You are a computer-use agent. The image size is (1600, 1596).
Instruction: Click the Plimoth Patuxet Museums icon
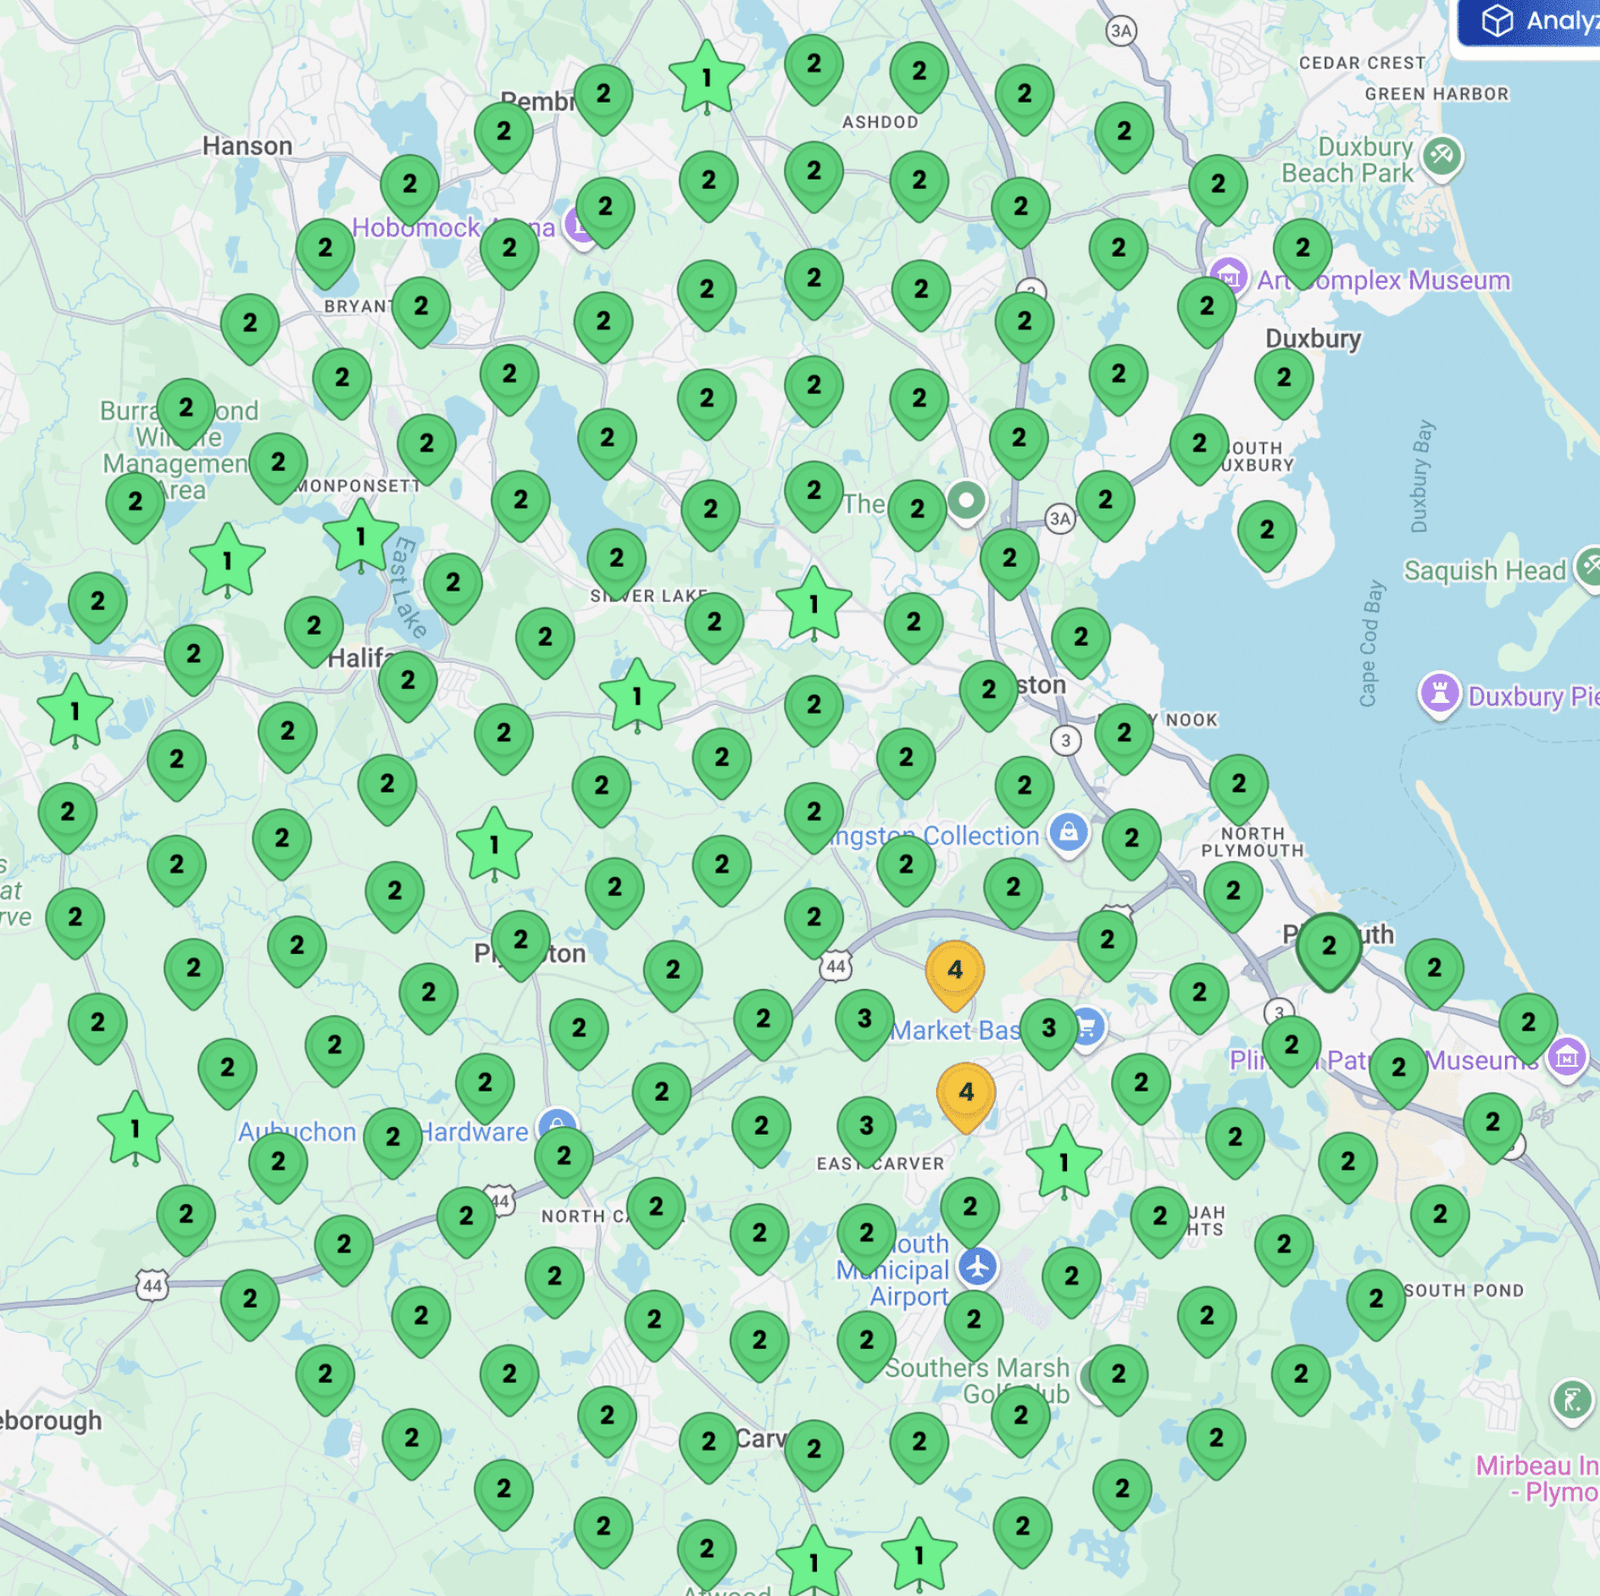click(1565, 1056)
